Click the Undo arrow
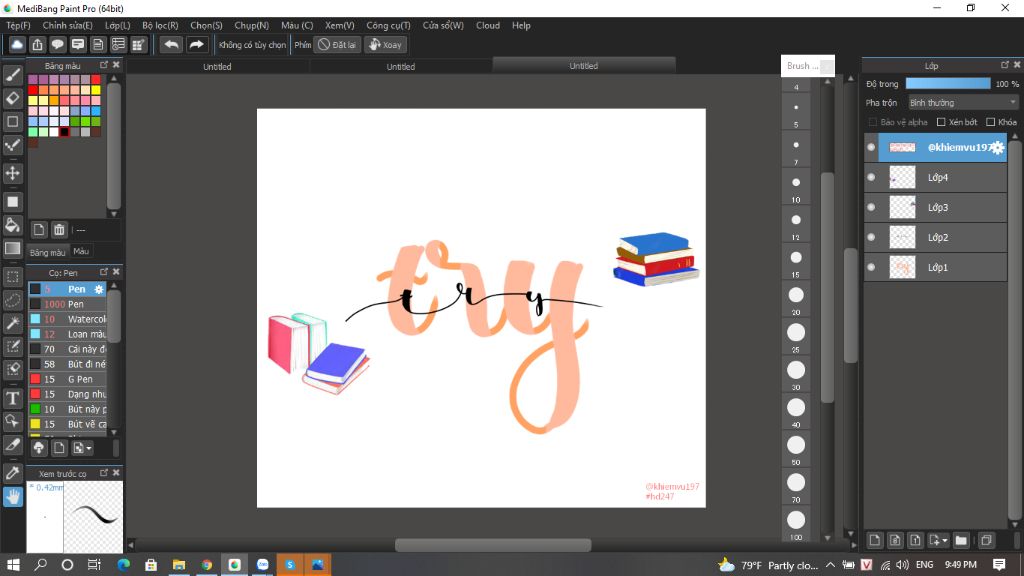Image resolution: width=1024 pixels, height=576 pixels. (171, 44)
